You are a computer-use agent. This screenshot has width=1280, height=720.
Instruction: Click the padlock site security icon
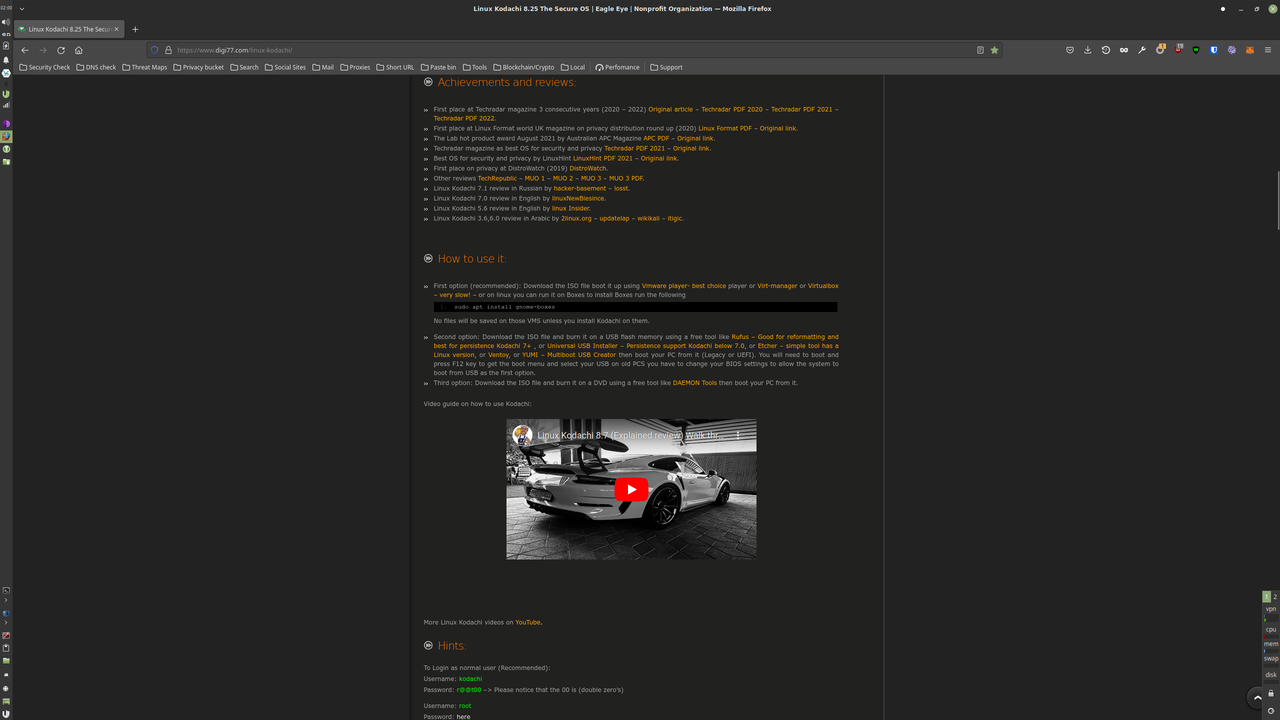(x=168, y=50)
